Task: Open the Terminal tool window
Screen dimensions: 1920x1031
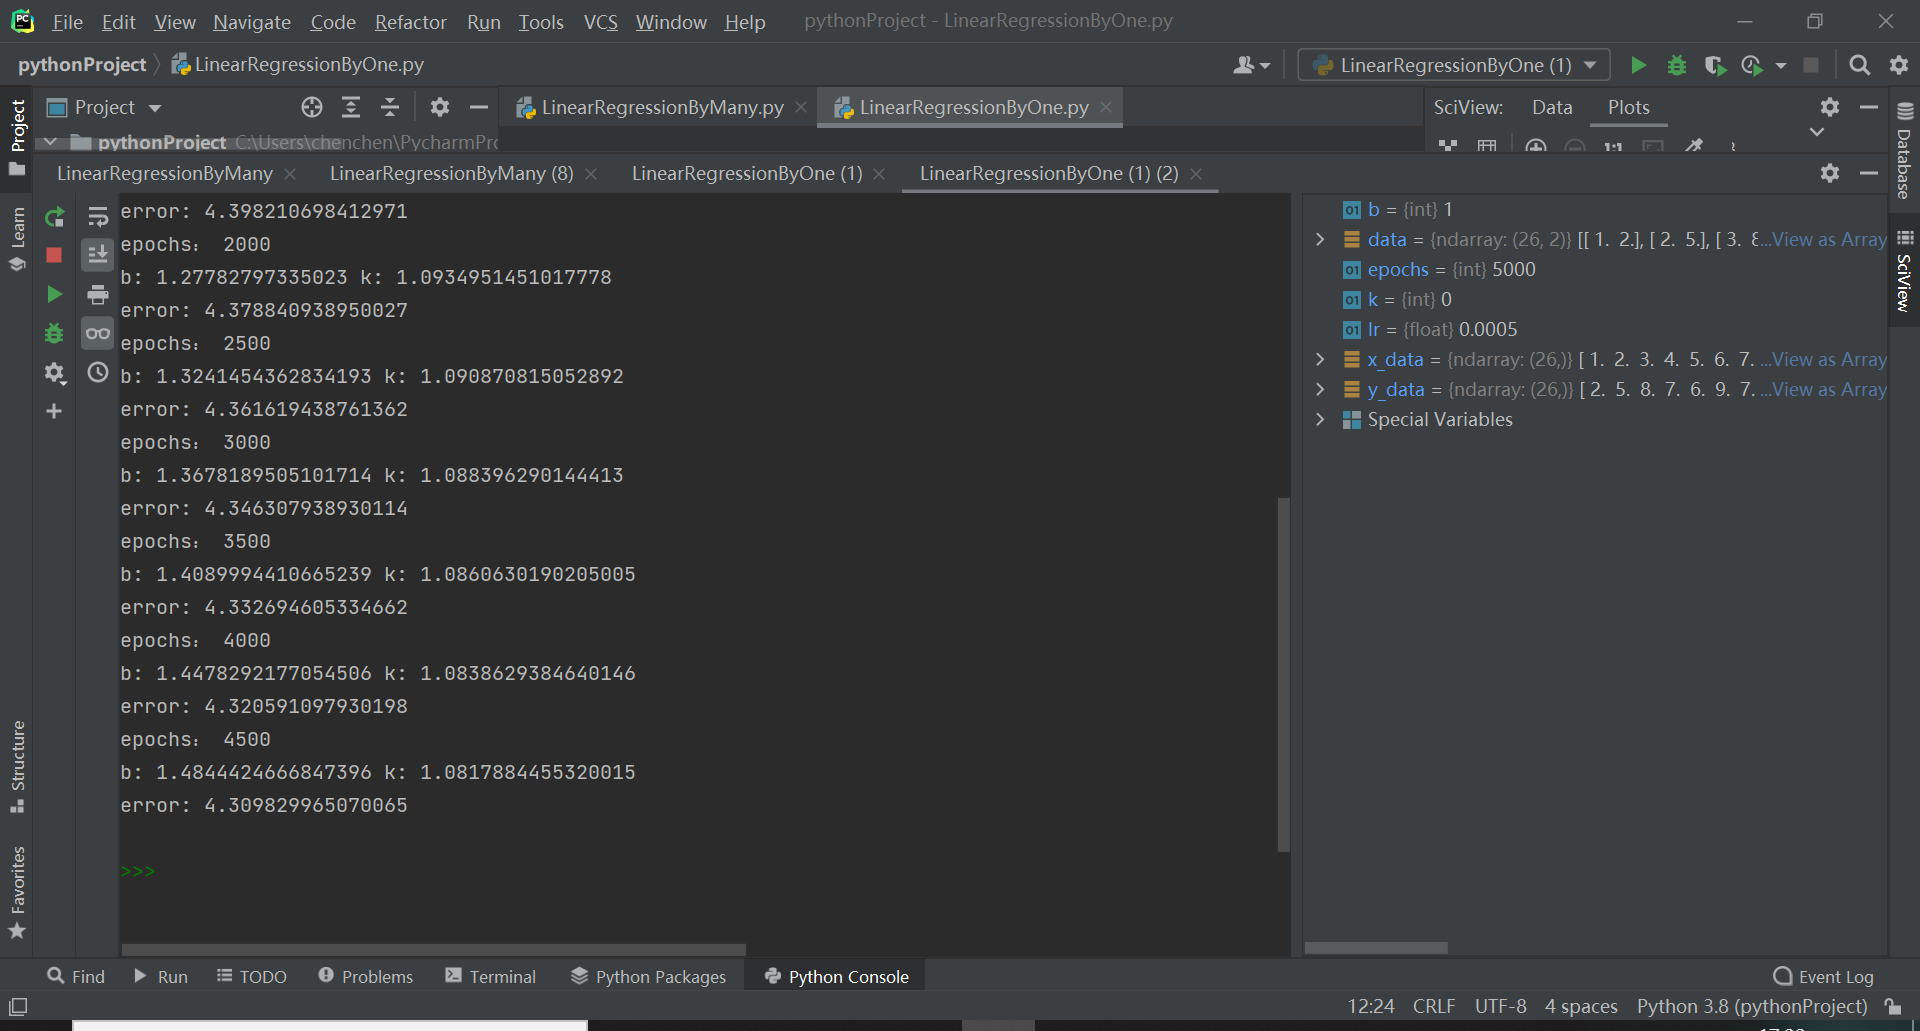Action: (x=490, y=976)
